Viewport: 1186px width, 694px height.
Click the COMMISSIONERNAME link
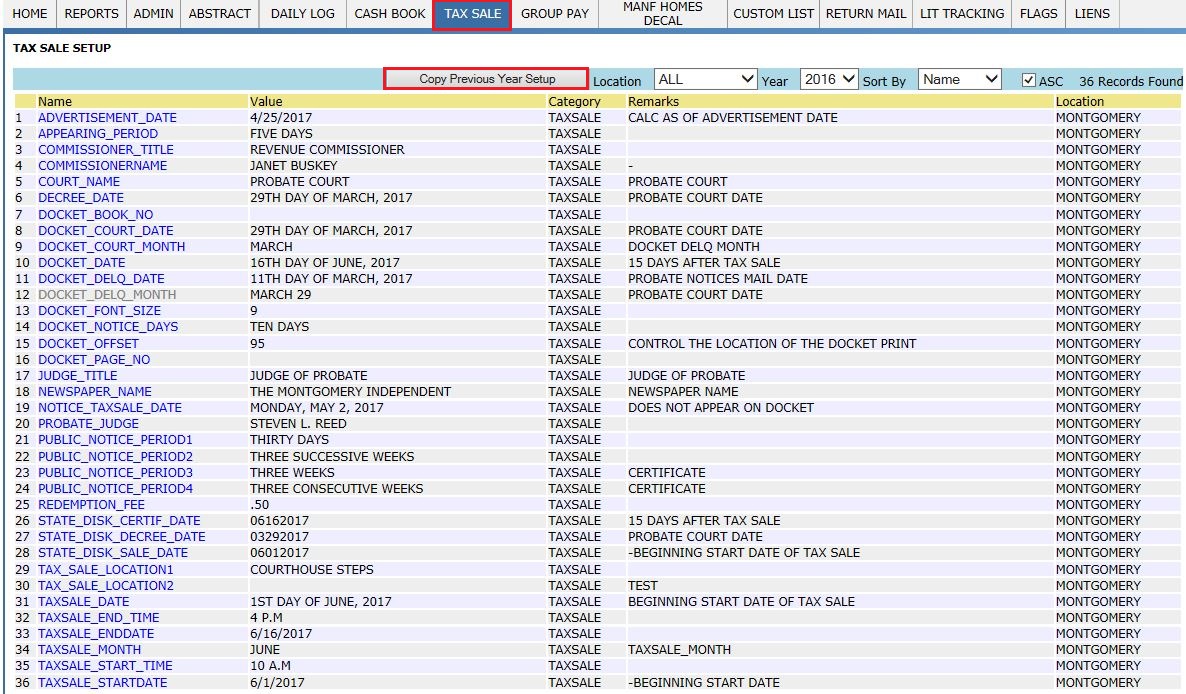[x=102, y=166]
